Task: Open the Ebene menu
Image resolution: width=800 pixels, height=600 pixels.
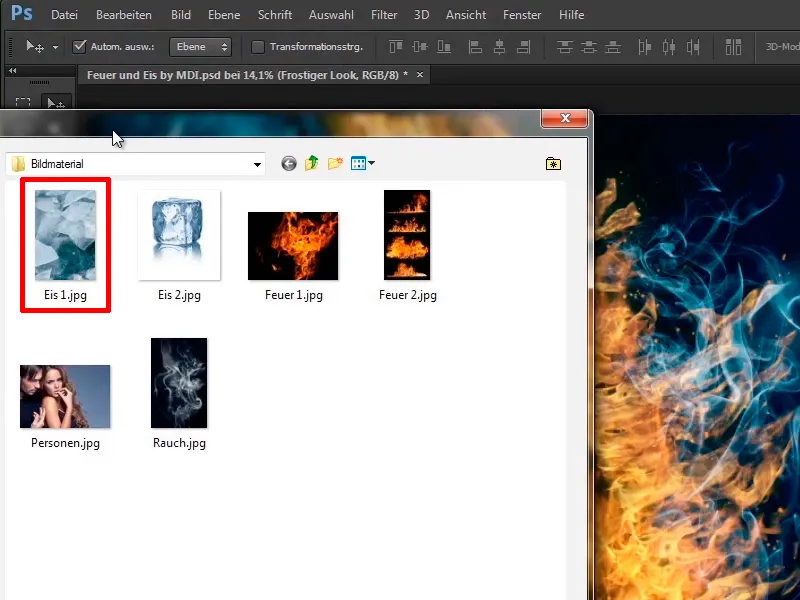Action: pyautogui.click(x=224, y=15)
